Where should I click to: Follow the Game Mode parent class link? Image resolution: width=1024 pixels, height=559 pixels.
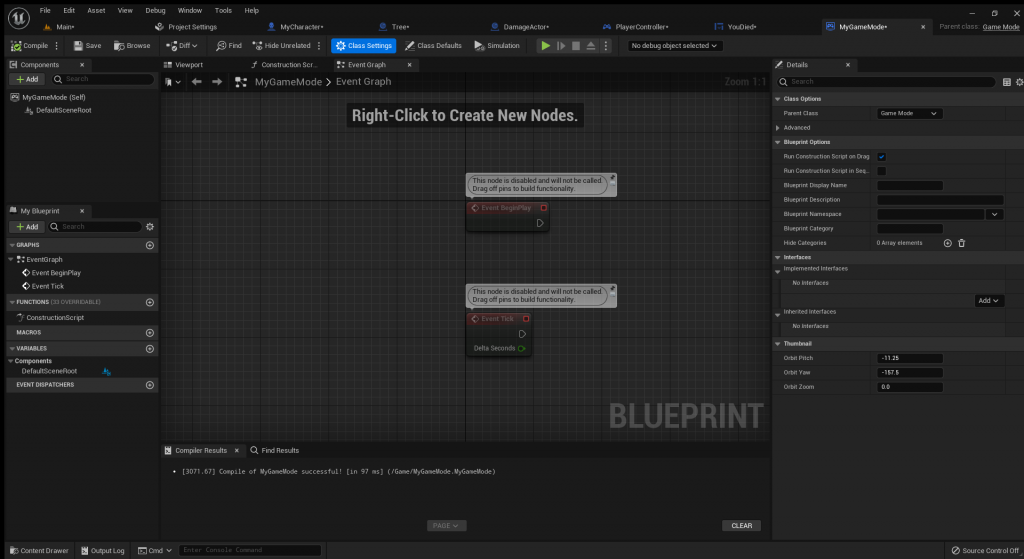coord(1000,27)
